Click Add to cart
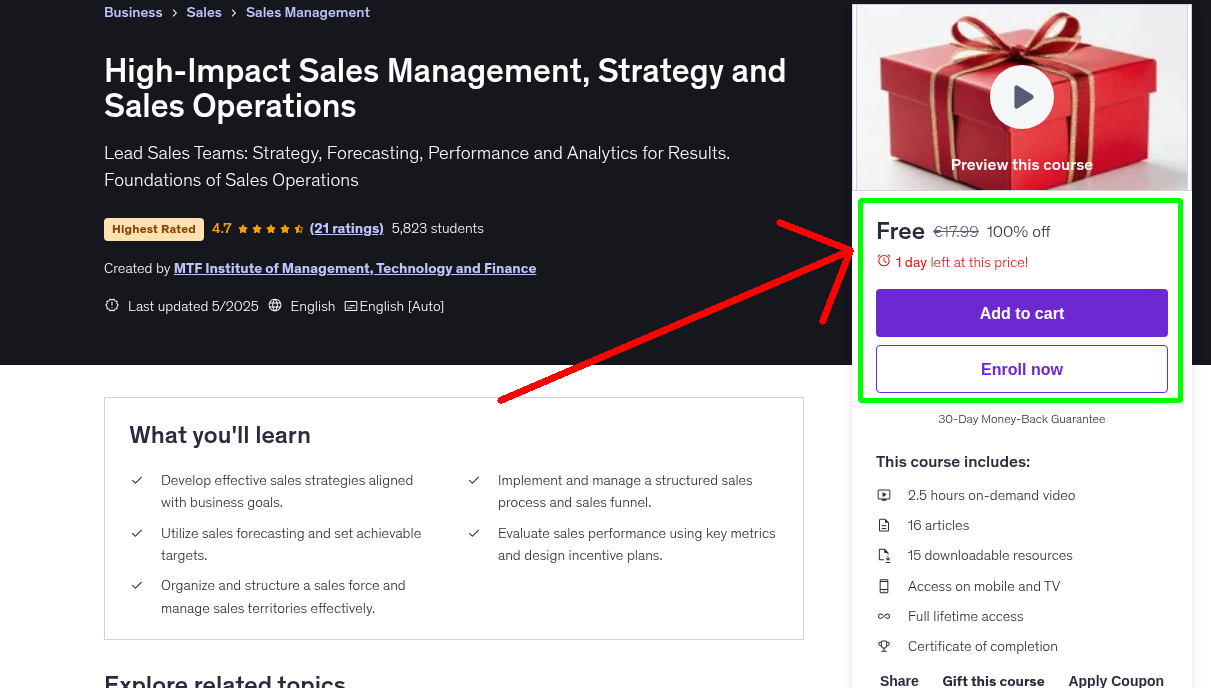 [1021, 313]
